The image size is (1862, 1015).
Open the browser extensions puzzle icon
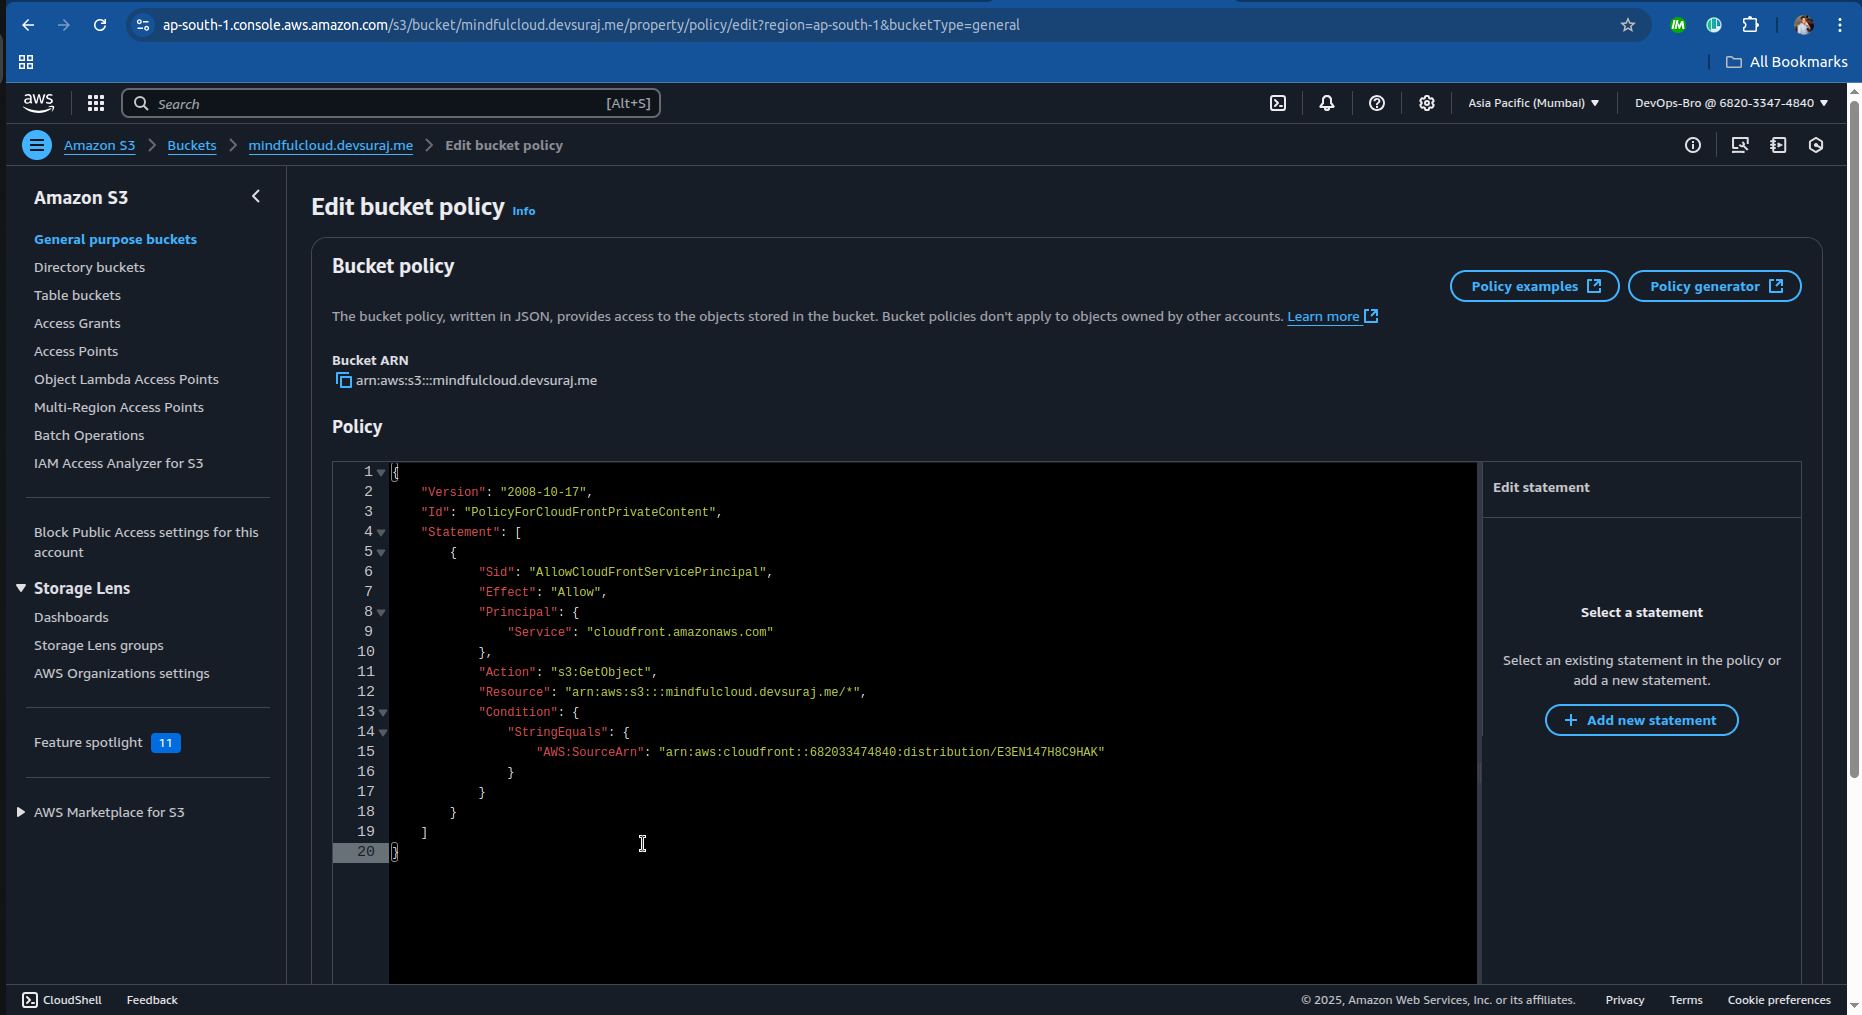pyautogui.click(x=1750, y=25)
